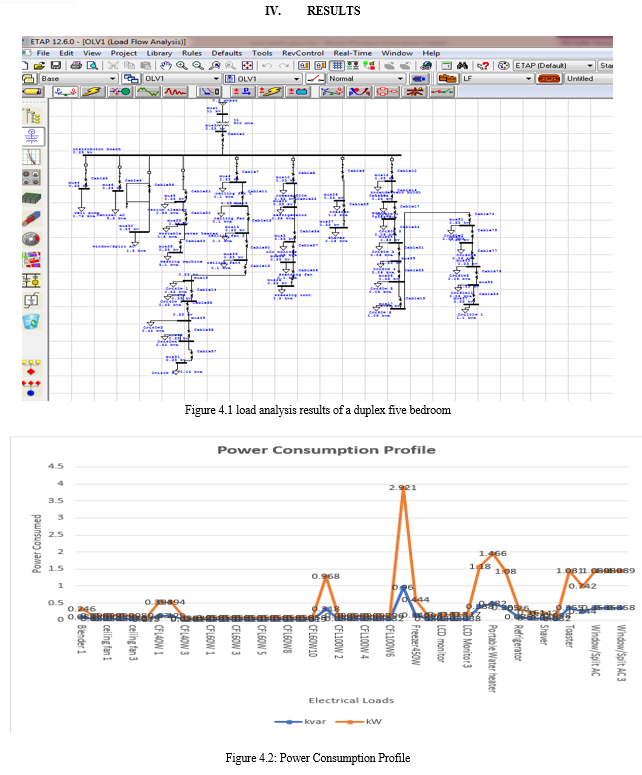Click the theme color palette icon
The image size is (642, 775).
coord(504,65)
